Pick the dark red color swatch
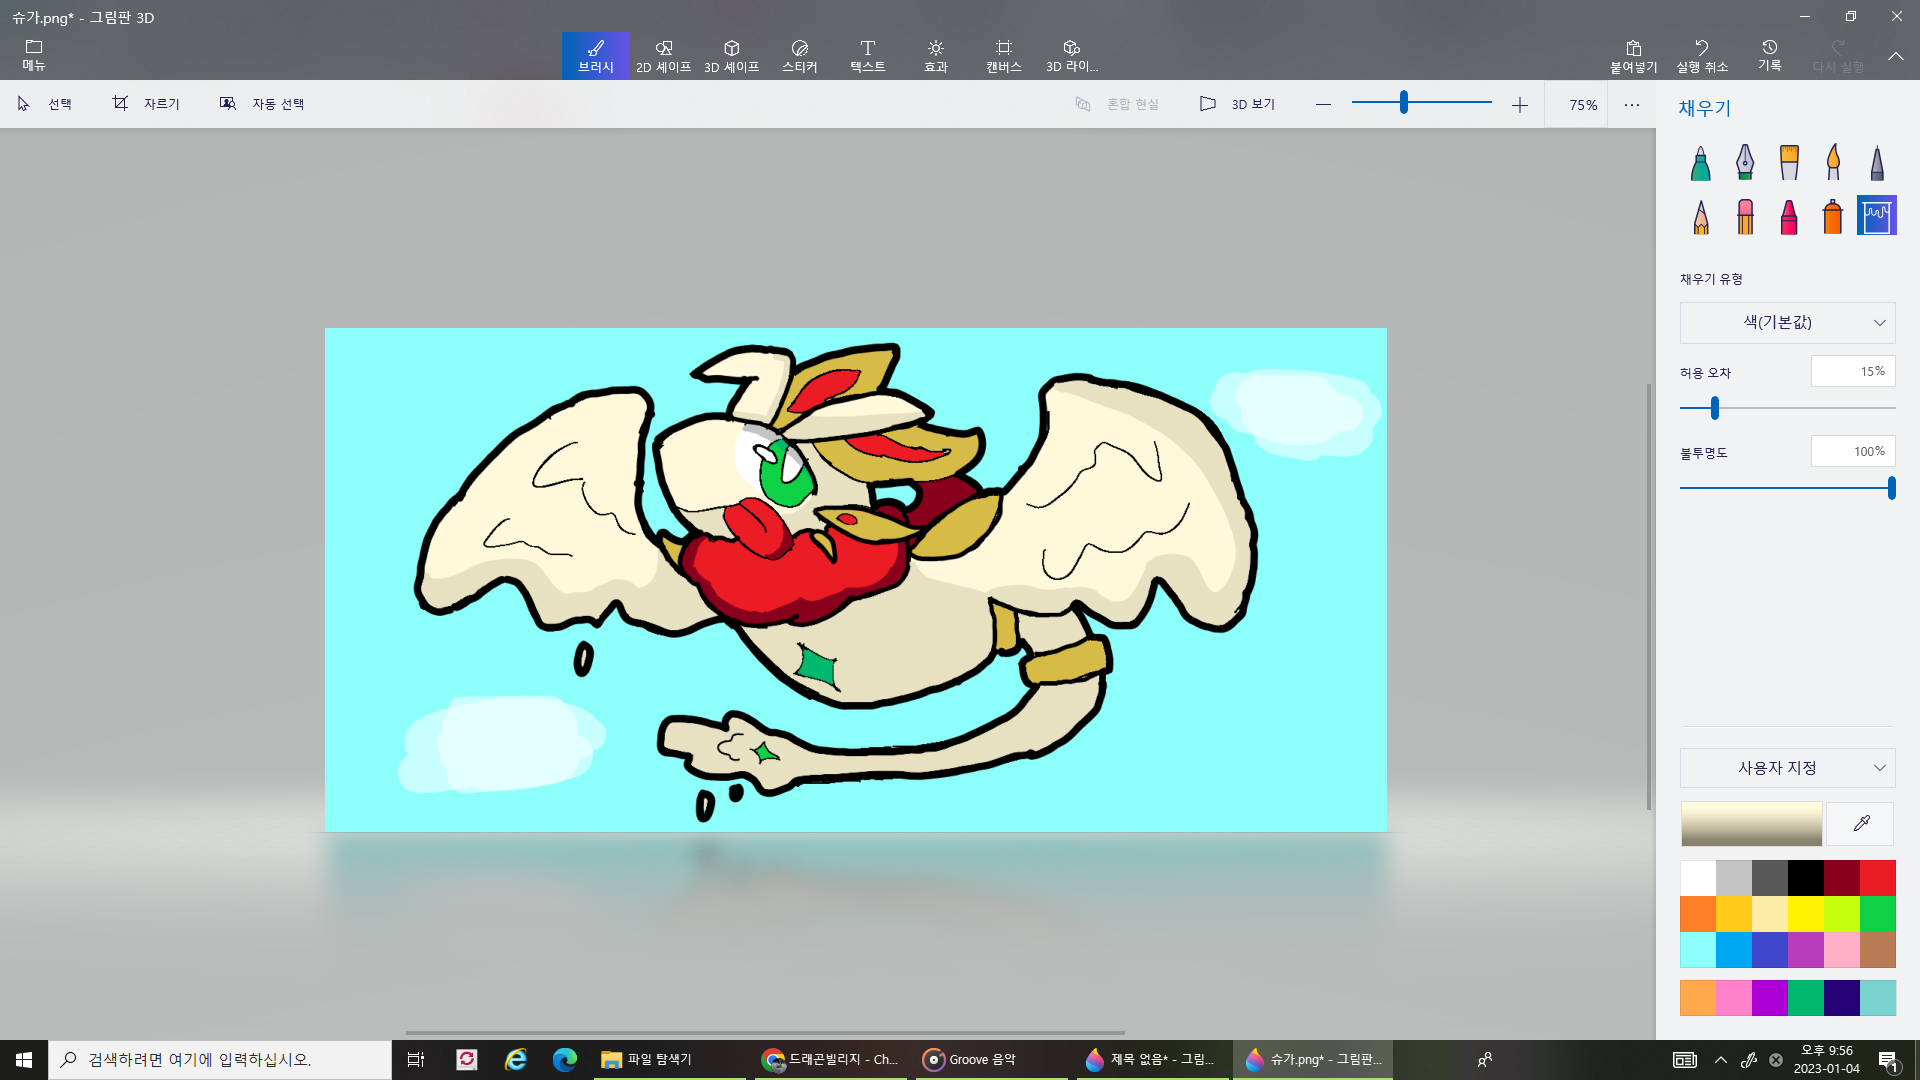 coord(1842,878)
